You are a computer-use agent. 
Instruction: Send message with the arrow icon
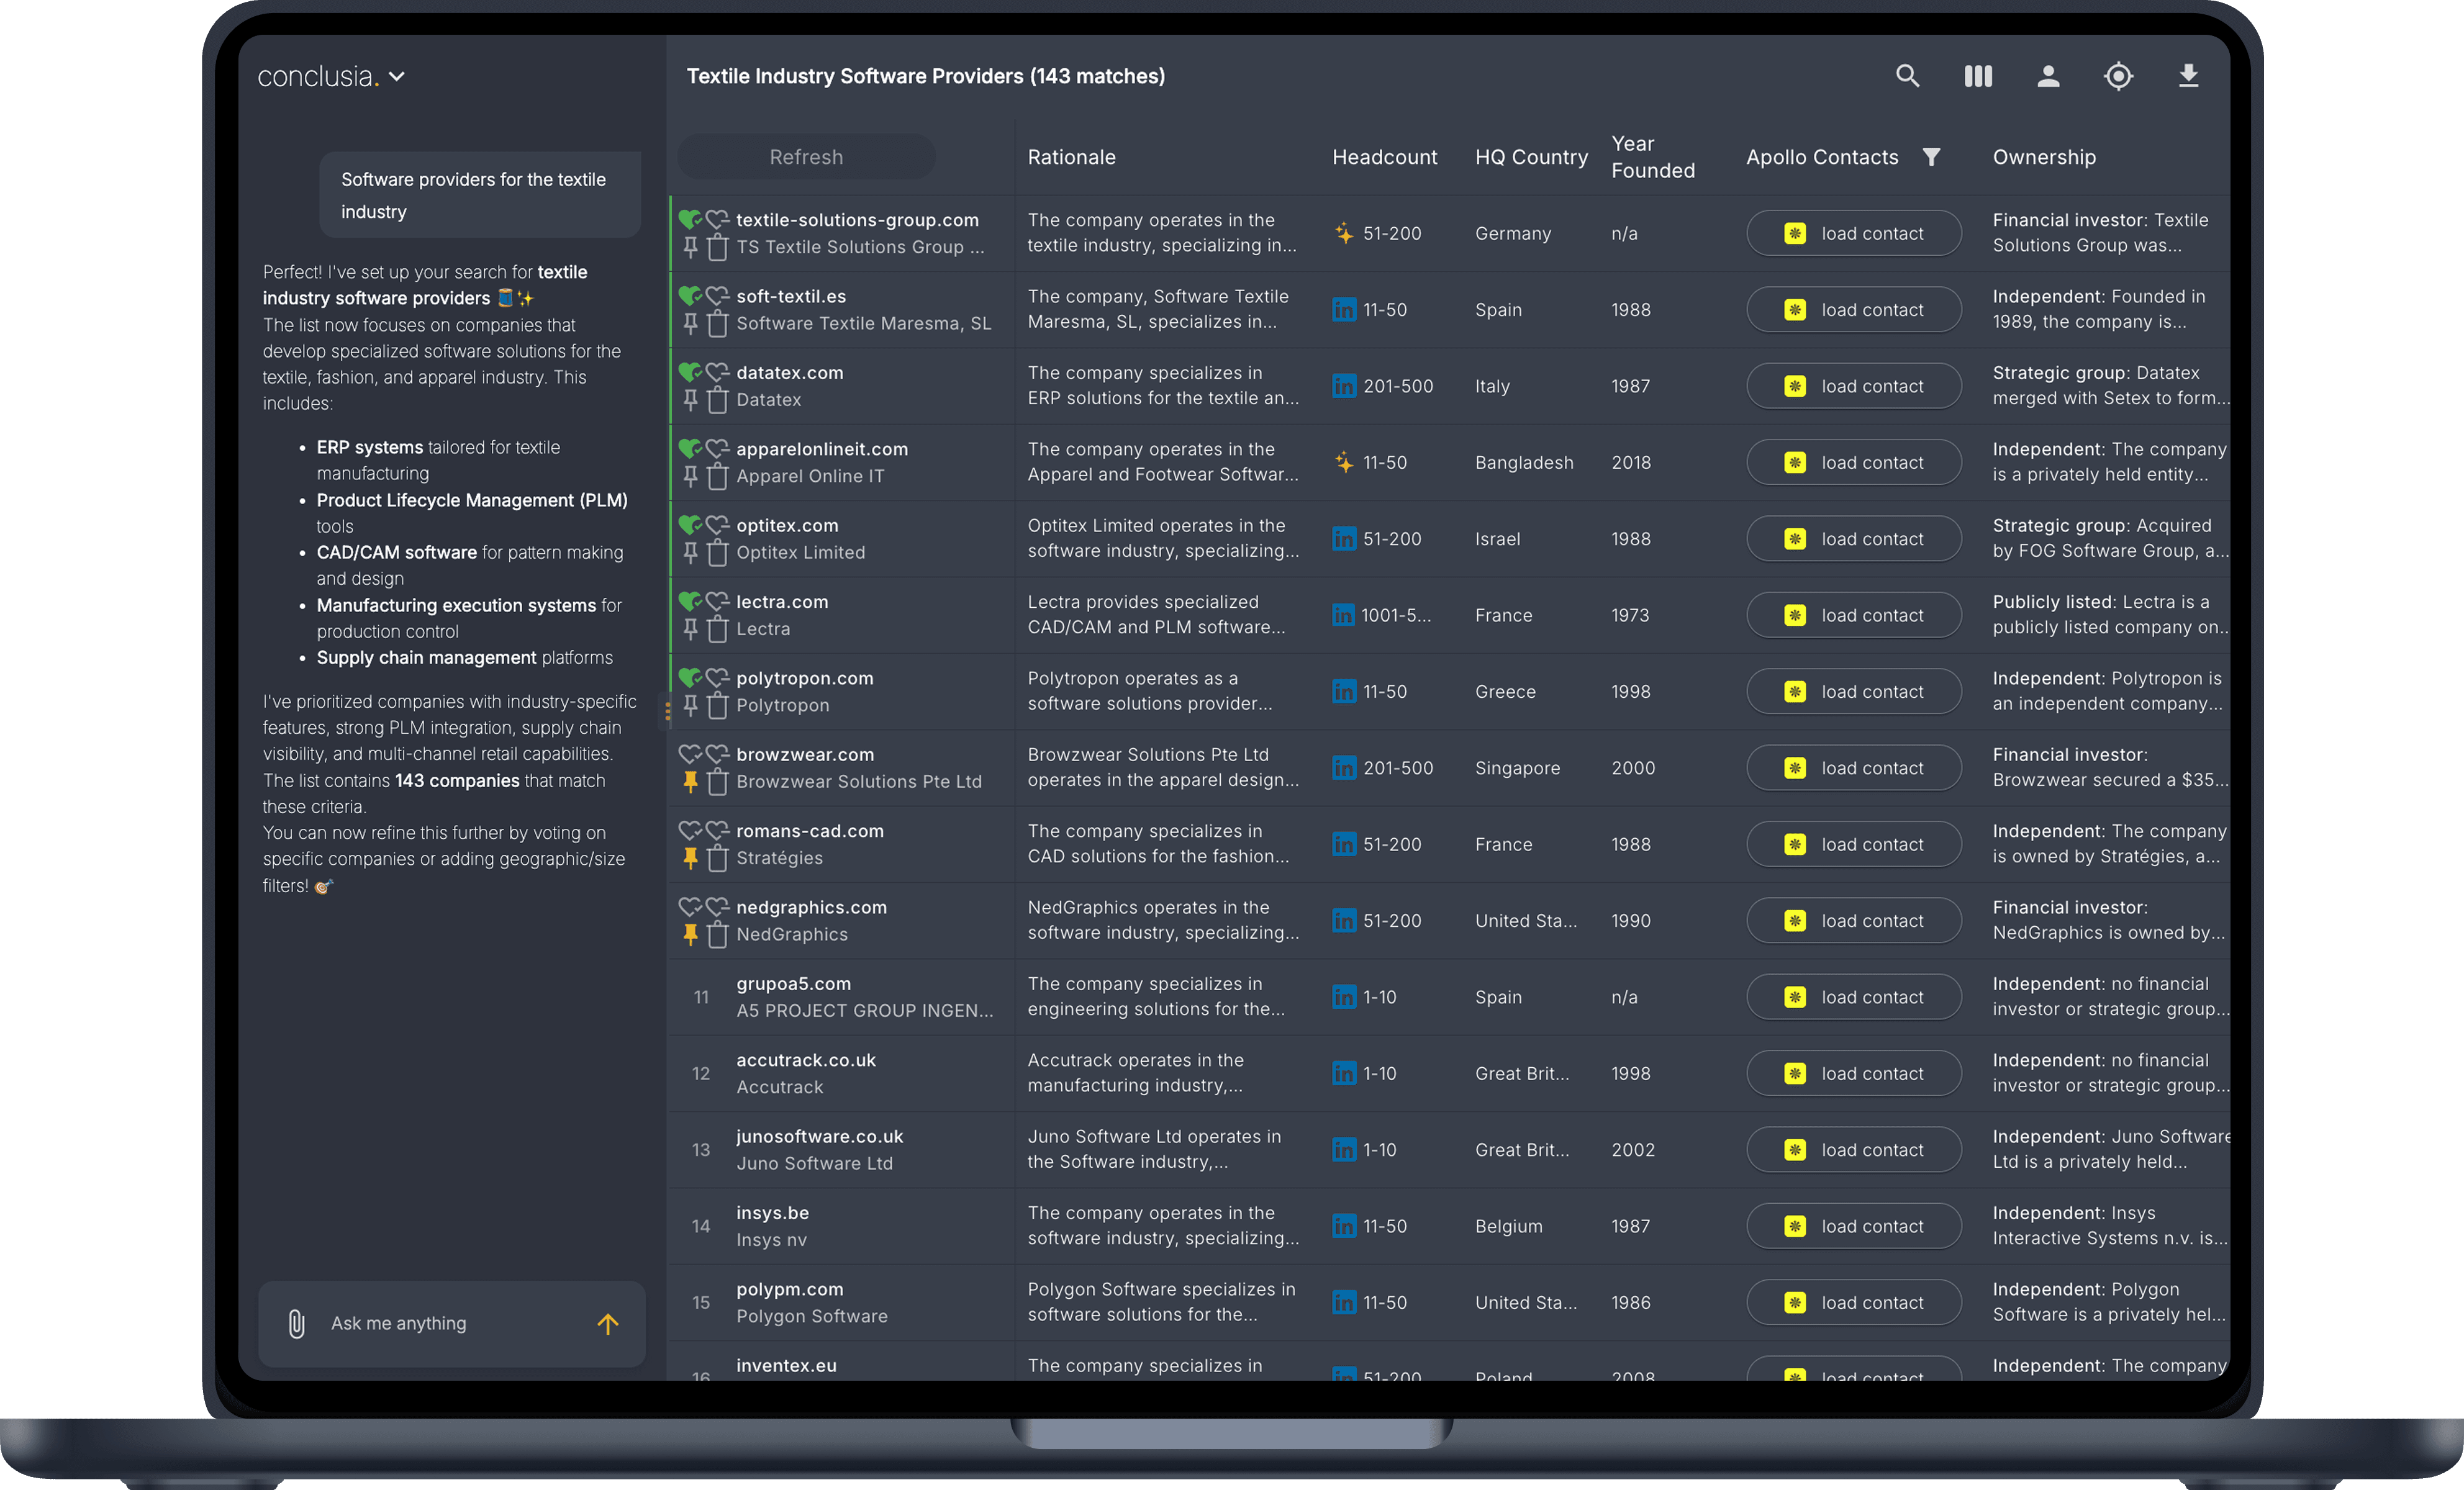tap(608, 1323)
